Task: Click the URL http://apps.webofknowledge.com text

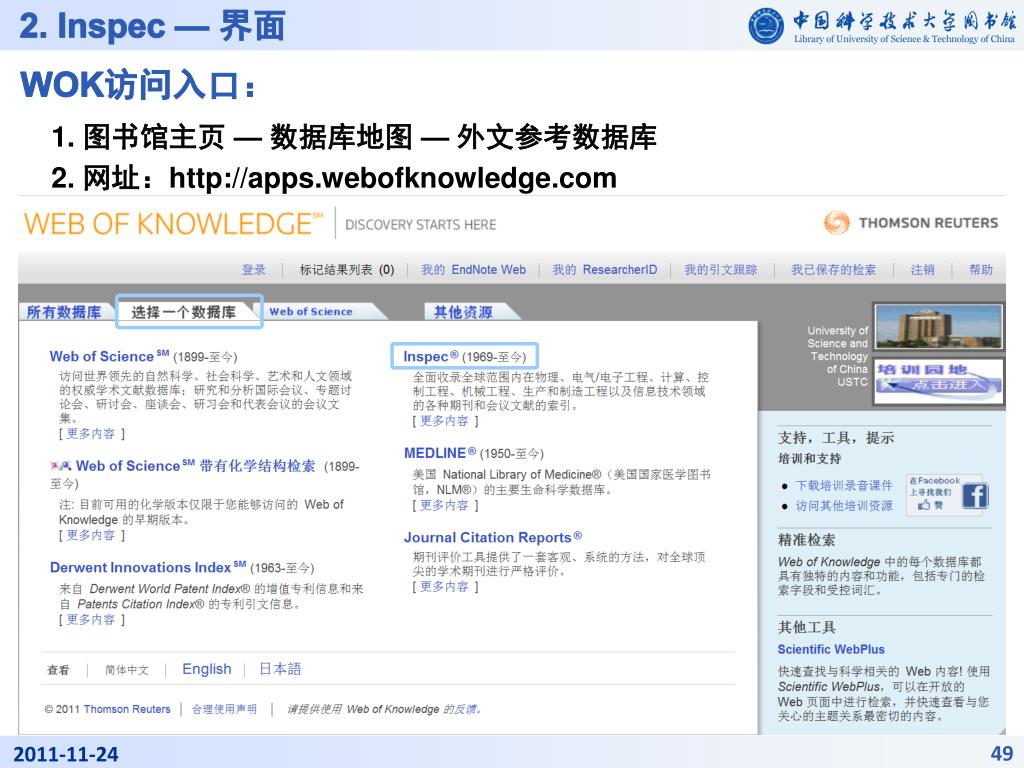Action: pyautogui.click(x=392, y=177)
